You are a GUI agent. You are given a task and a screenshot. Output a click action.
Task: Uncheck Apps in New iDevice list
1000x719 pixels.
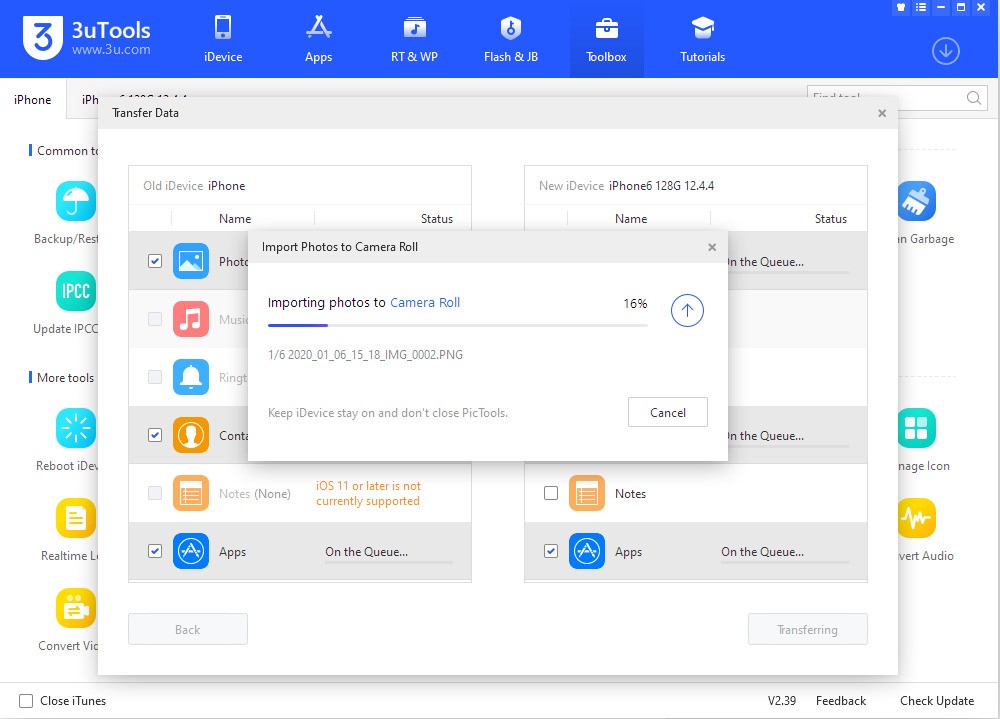click(551, 551)
